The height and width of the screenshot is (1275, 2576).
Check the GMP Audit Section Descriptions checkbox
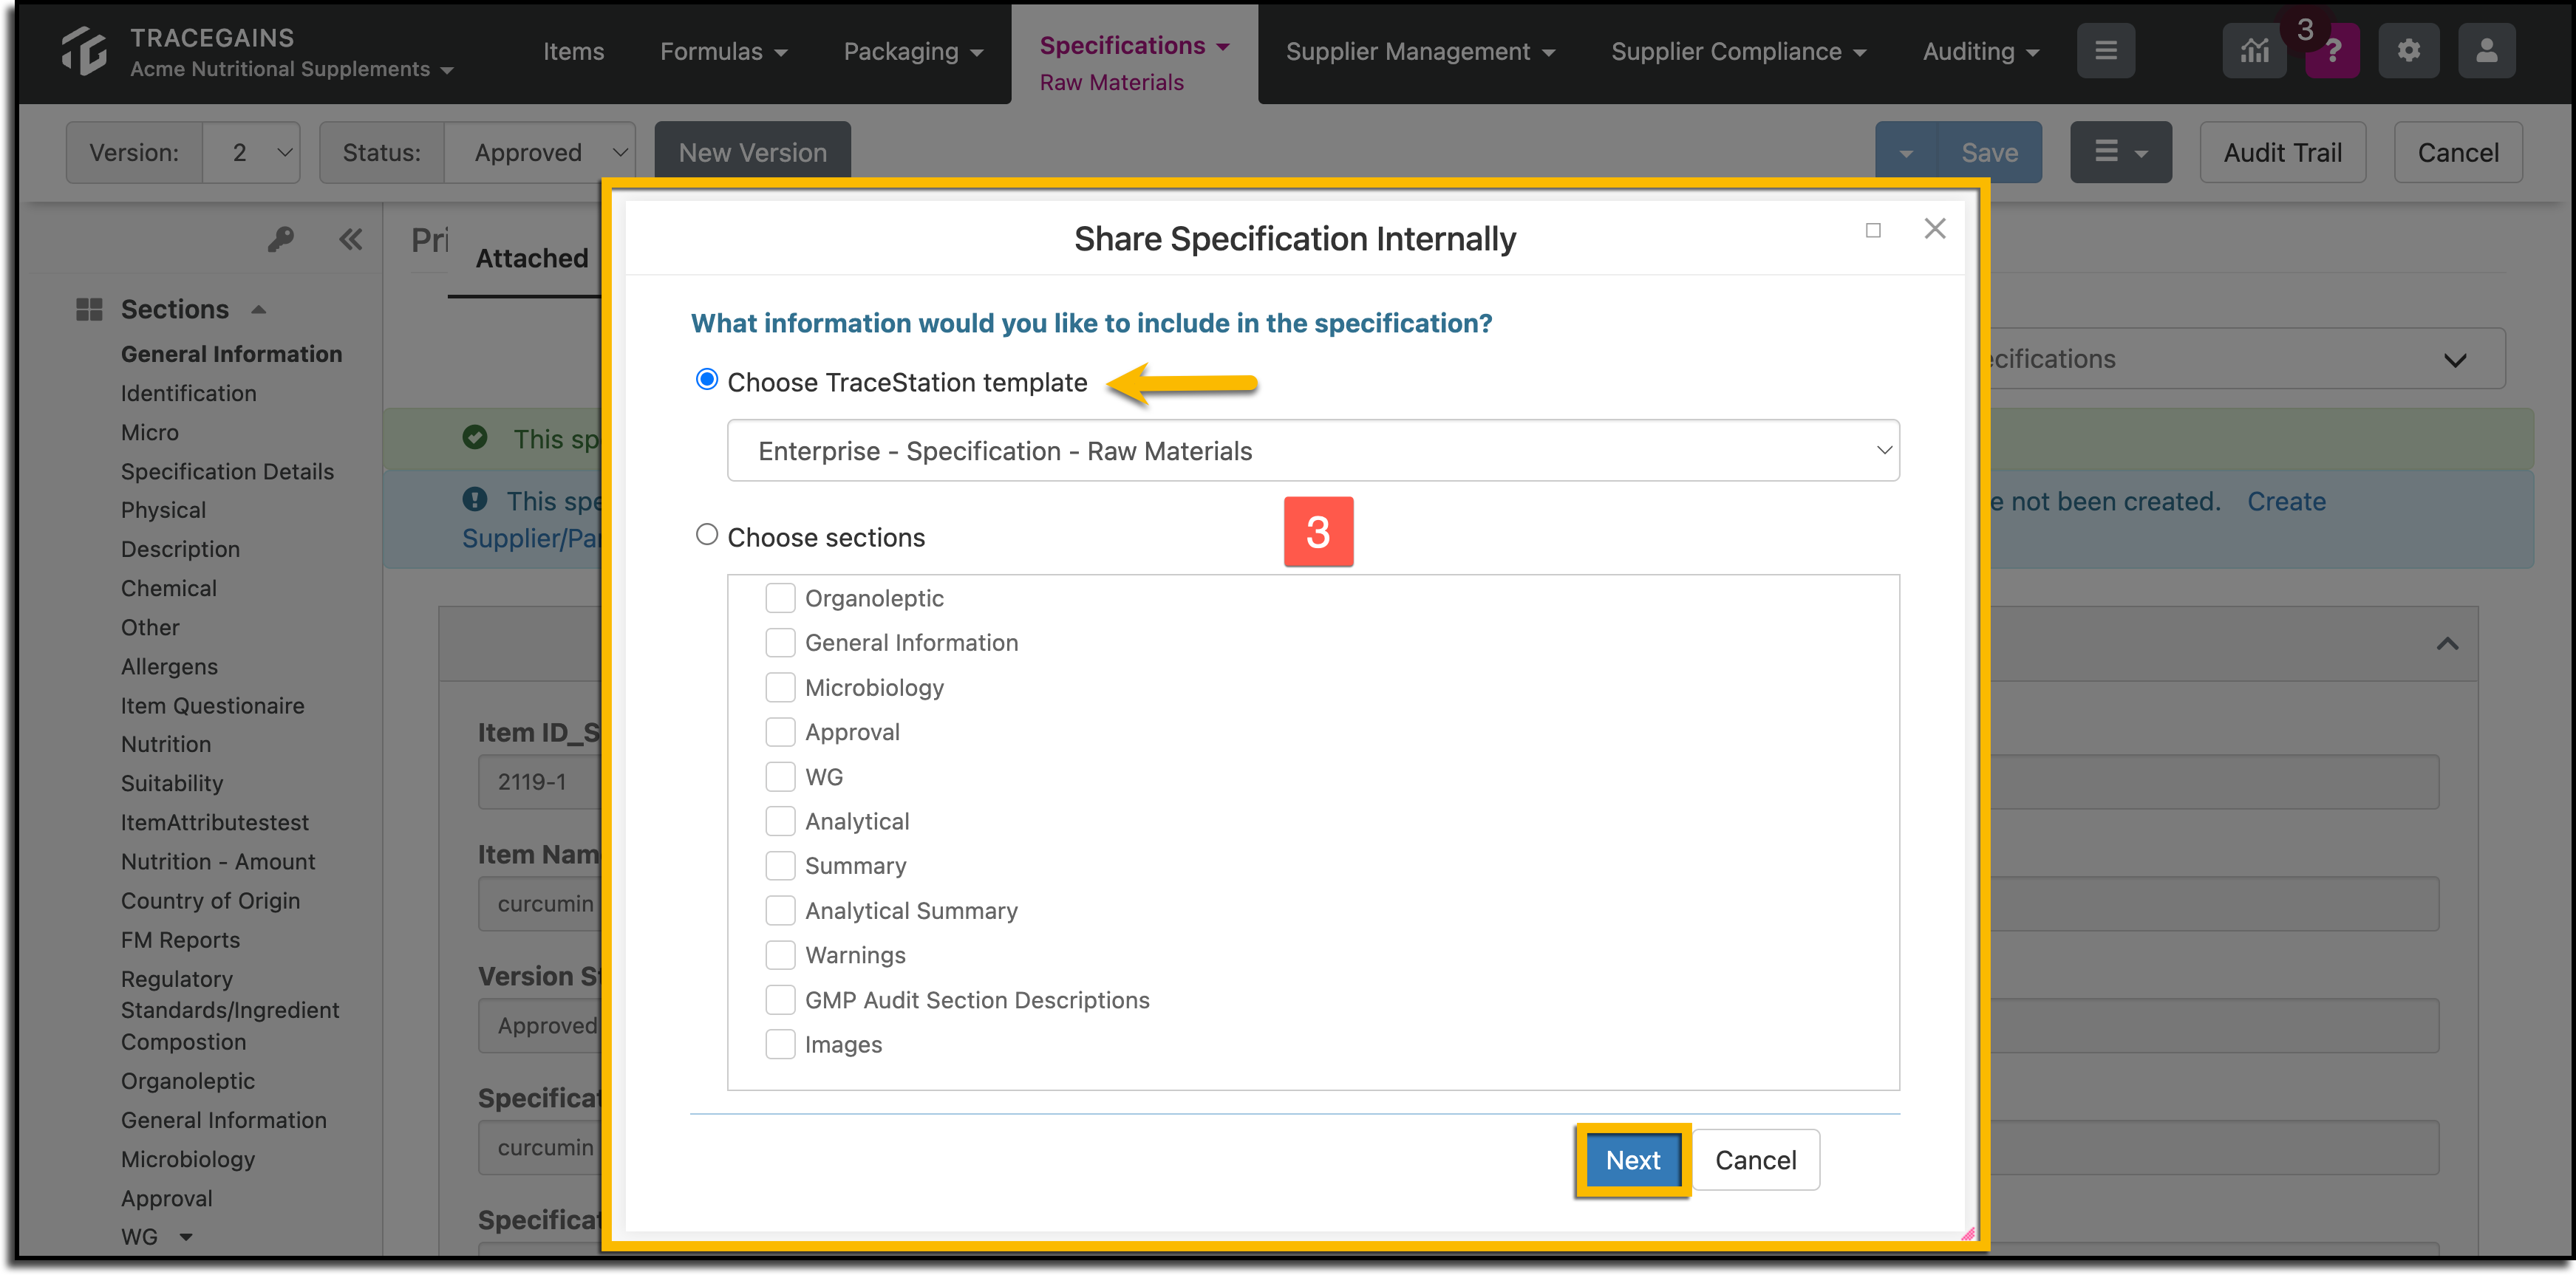coord(780,1000)
